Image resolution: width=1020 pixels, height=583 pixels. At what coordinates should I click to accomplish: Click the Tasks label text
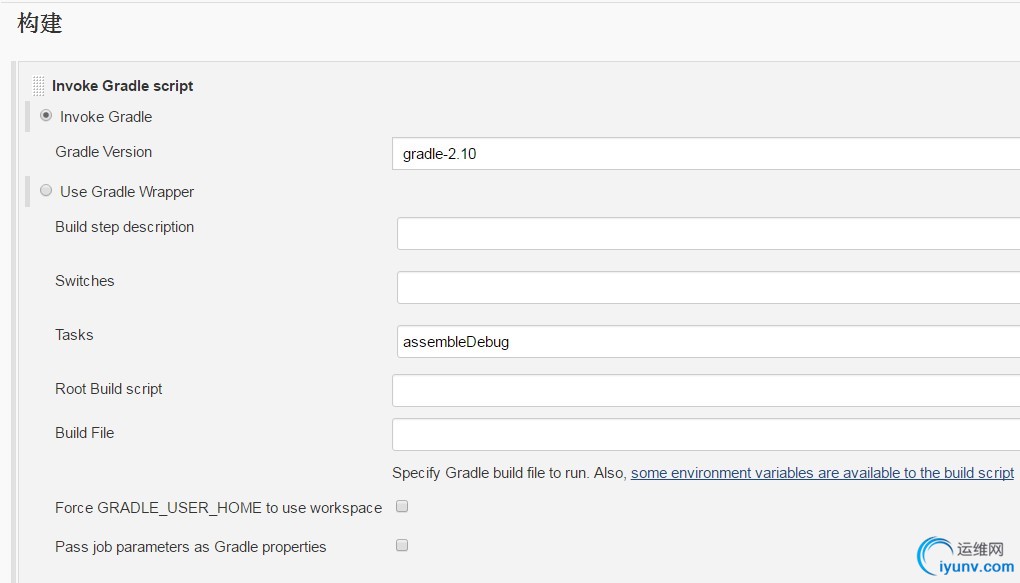click(x=74, y=334)
